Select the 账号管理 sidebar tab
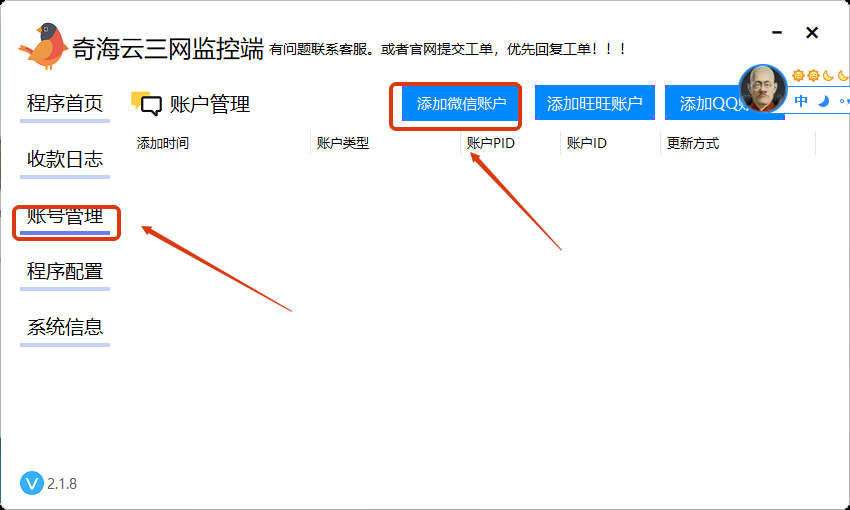 pos(65,216)
